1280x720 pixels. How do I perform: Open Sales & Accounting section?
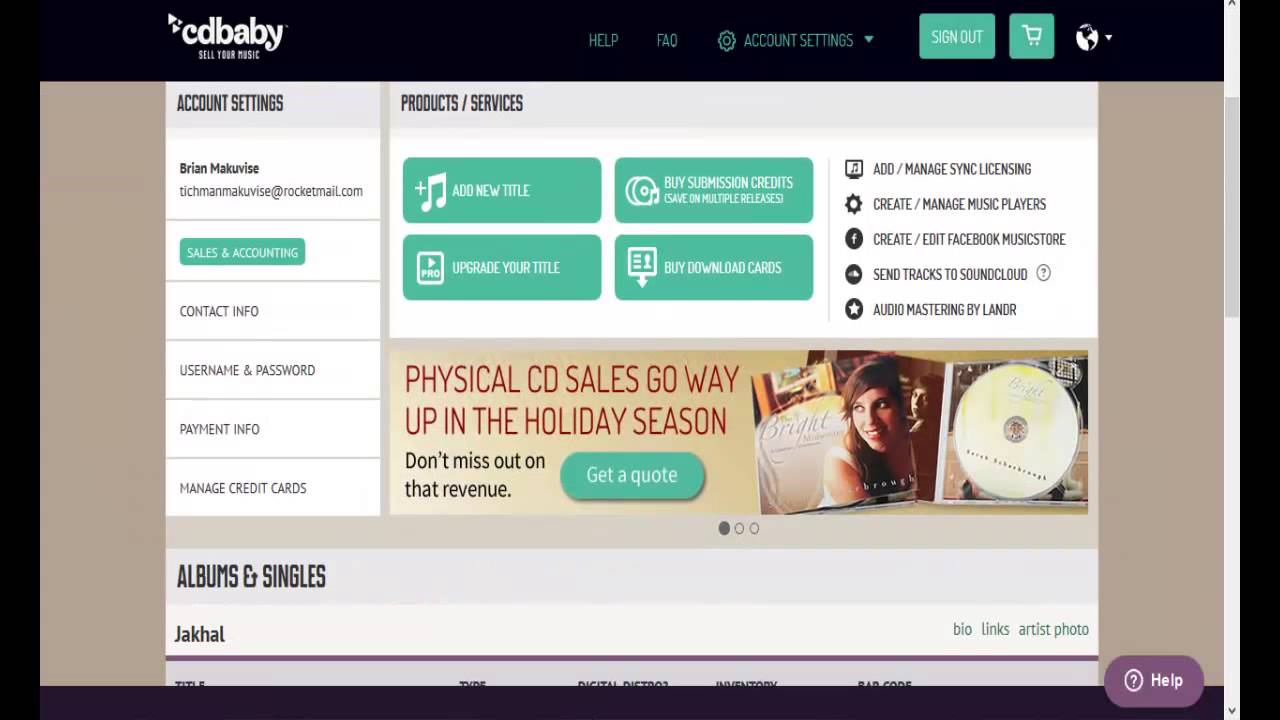(242, 252)
